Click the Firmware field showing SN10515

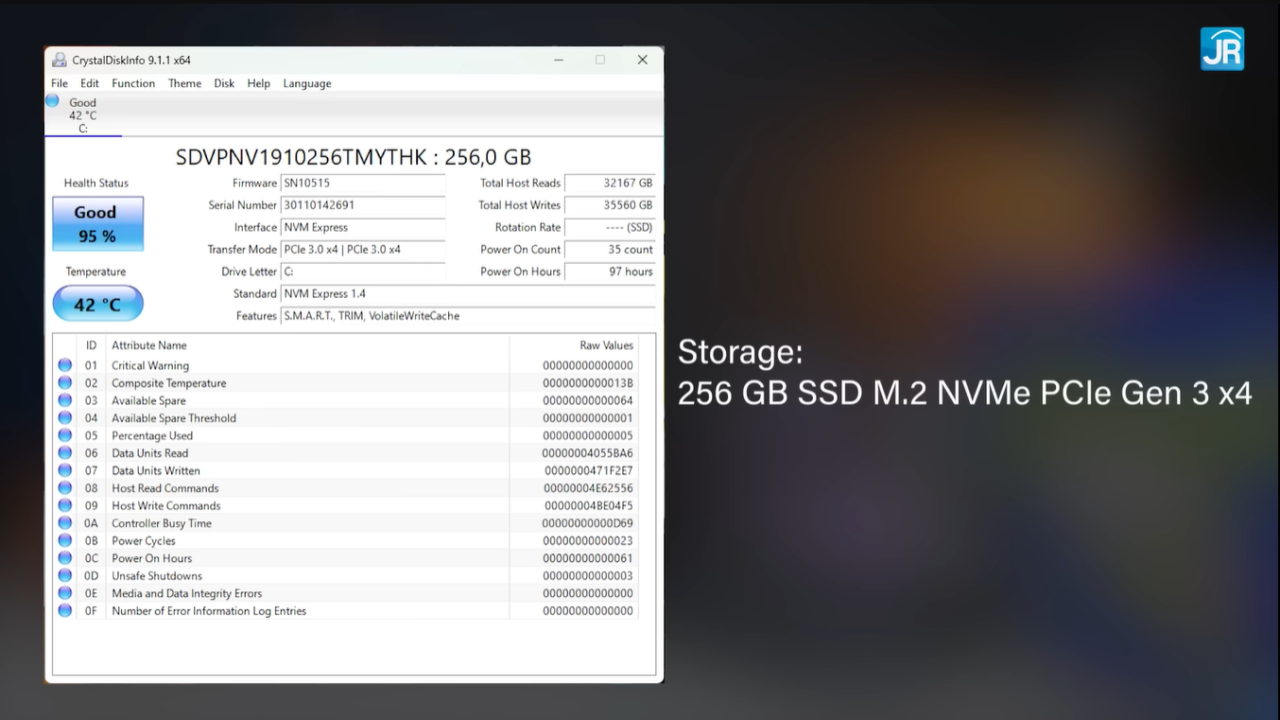(363, 183)
